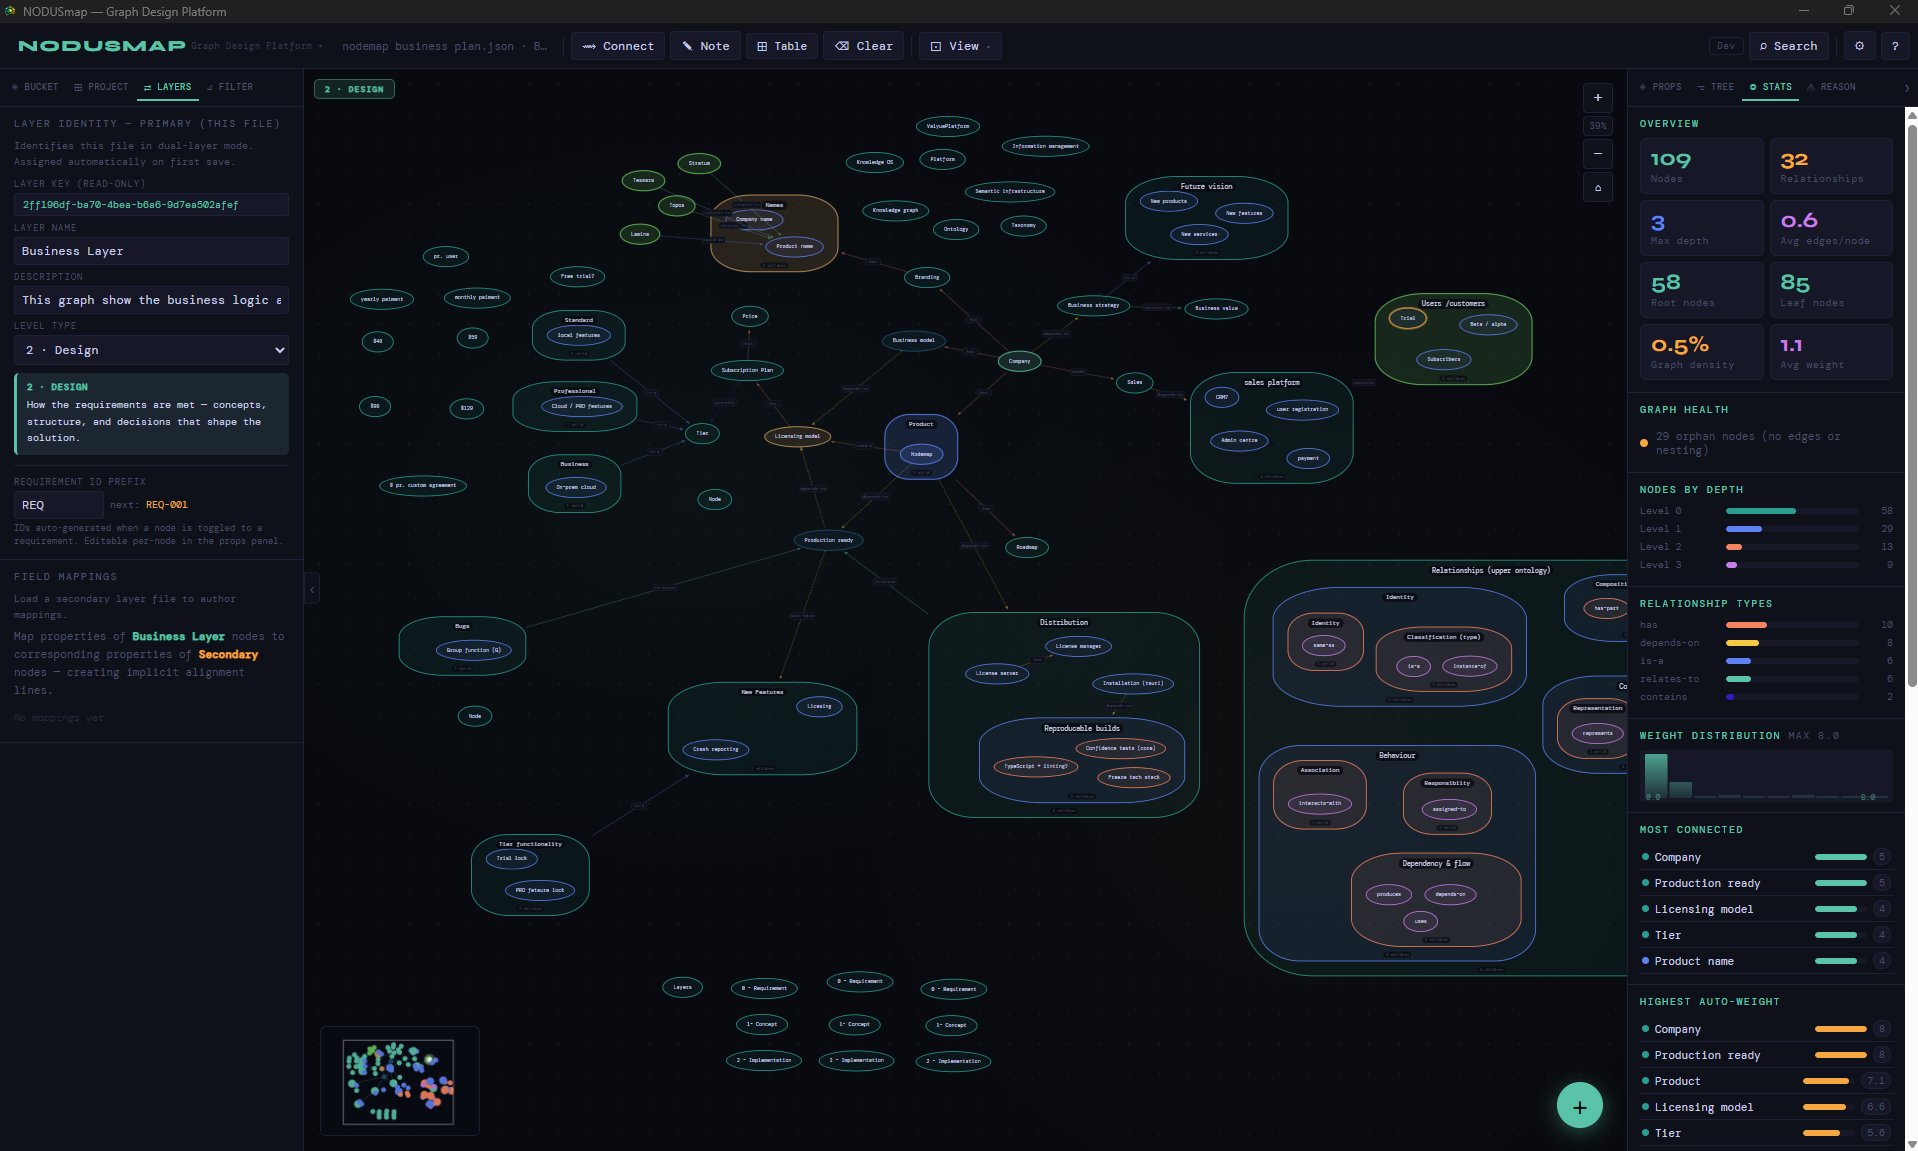Image resolution: width=1918 pixels, height=1151 pixels.
Task: Open help using the question mark icon
Action: 1895,46
